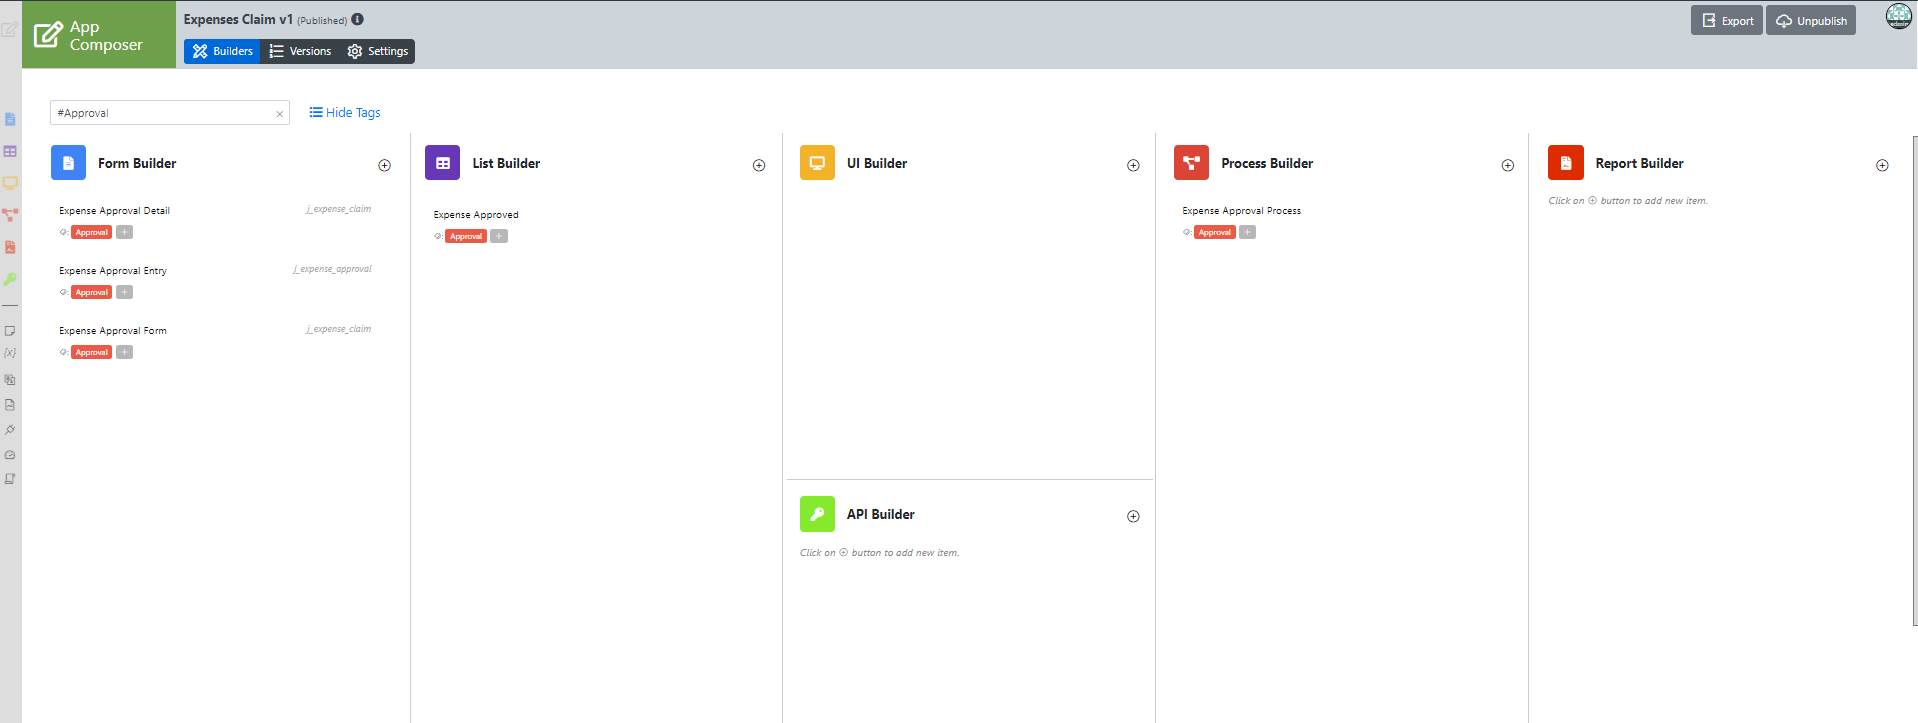This screenshot has height=723, width=1918.
Task: Click the Expenses Claim v1 title
Action: (x=238, y=19)
